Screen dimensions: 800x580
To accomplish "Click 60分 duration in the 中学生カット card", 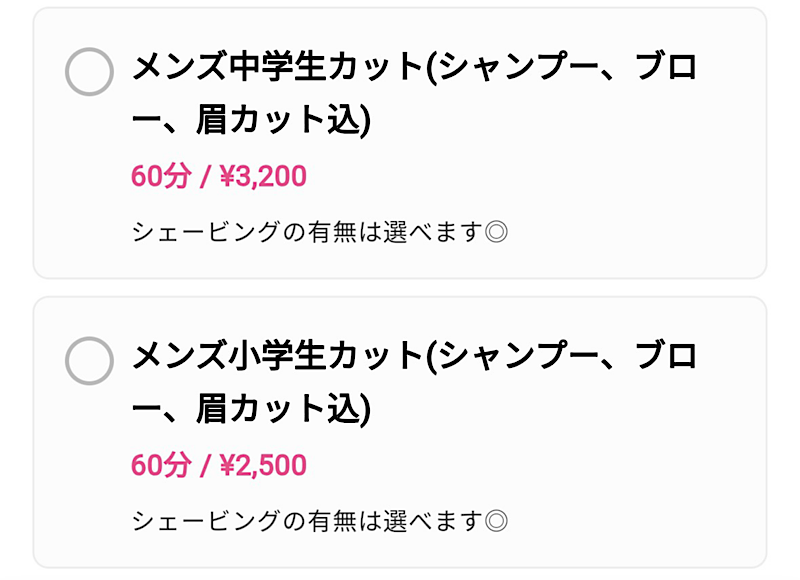I will pyautogui.click(x=160, y=177).
